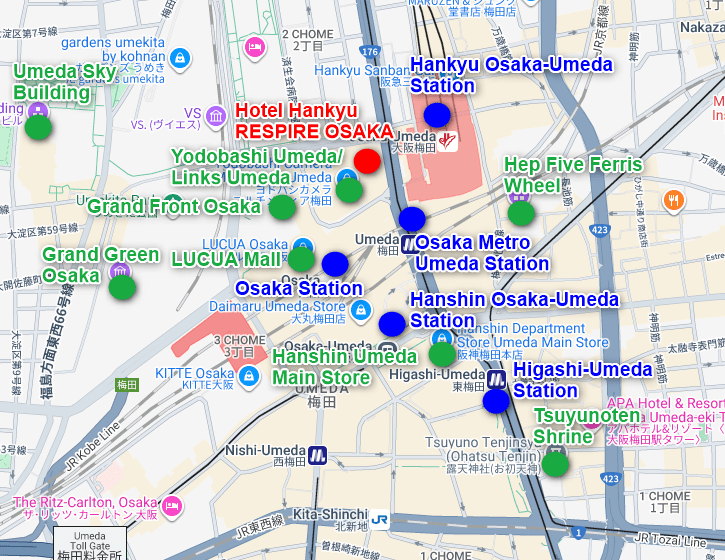Click the green dot under Hep Five Ferris Wheel
This screenshot has height=560, width=725.
521,213
